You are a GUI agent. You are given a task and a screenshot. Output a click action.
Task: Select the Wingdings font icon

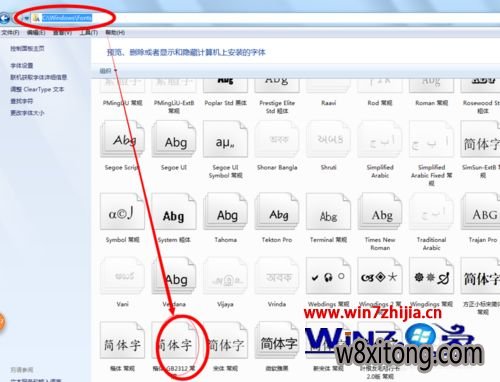point(431,275)
